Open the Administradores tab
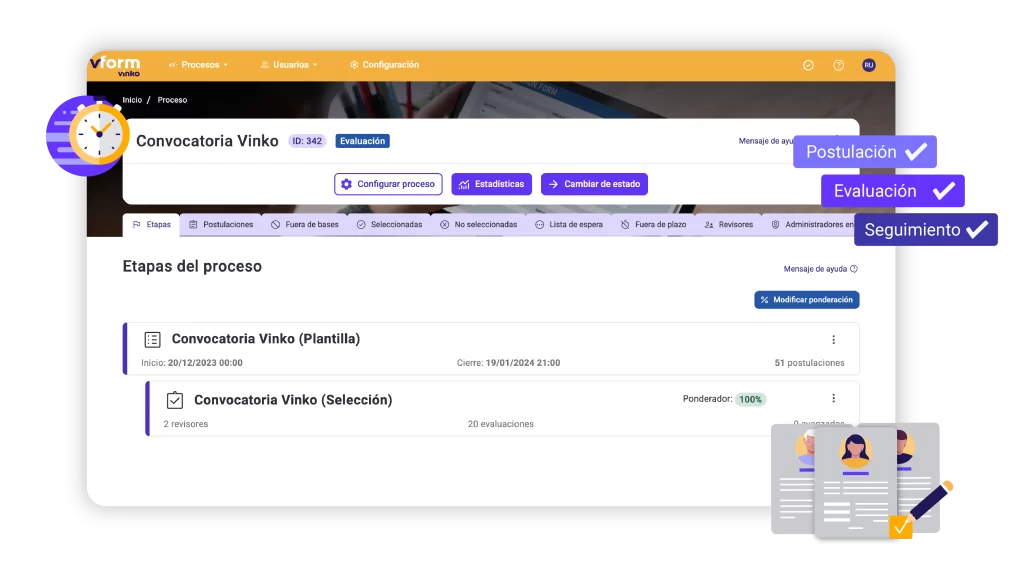The image size is (1024, 585). (x=812, y=225)
